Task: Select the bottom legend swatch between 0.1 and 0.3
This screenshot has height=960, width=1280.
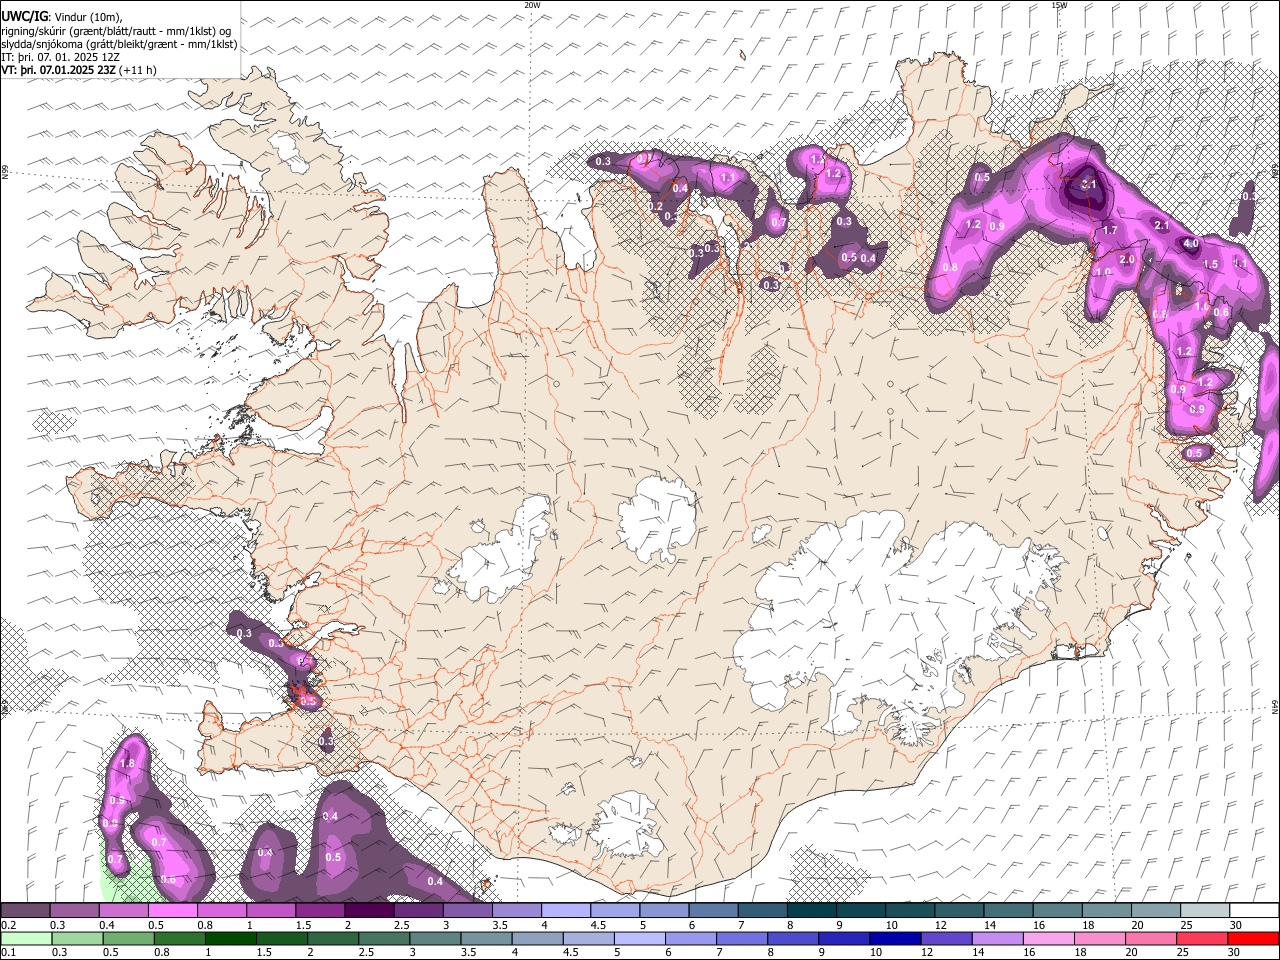Action: 25,939
